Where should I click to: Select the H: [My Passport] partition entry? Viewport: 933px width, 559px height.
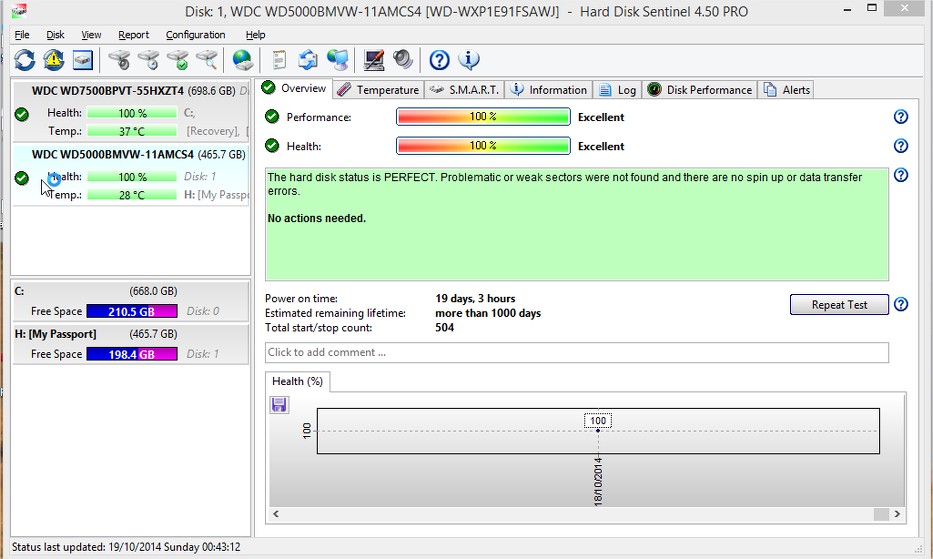pos(131,344)
